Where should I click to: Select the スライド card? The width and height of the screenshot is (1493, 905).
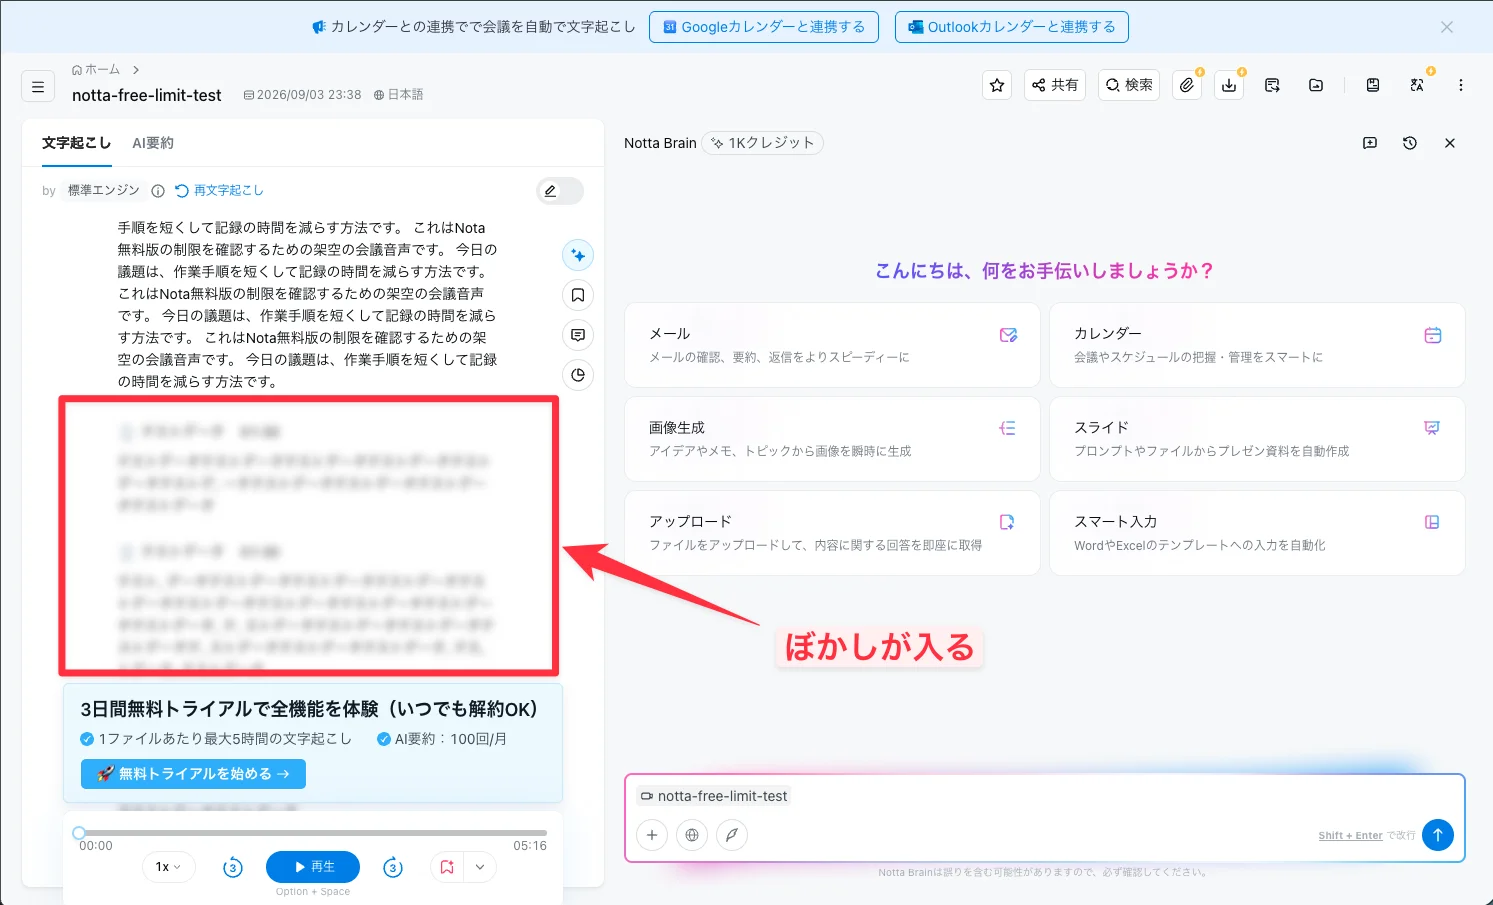1257,439
